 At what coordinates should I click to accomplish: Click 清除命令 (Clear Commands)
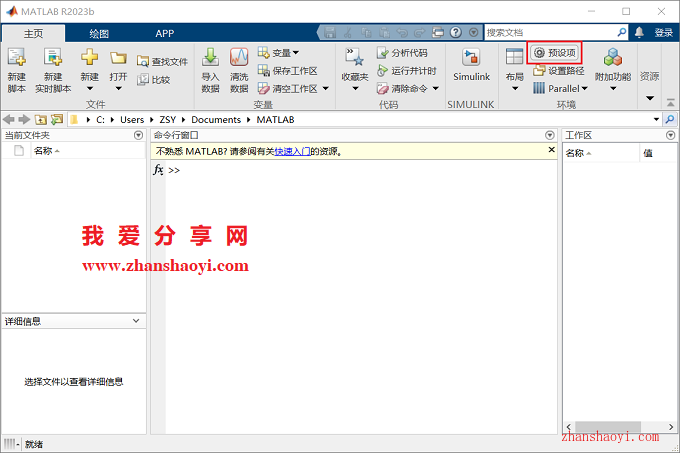click(x=402, y=88)
